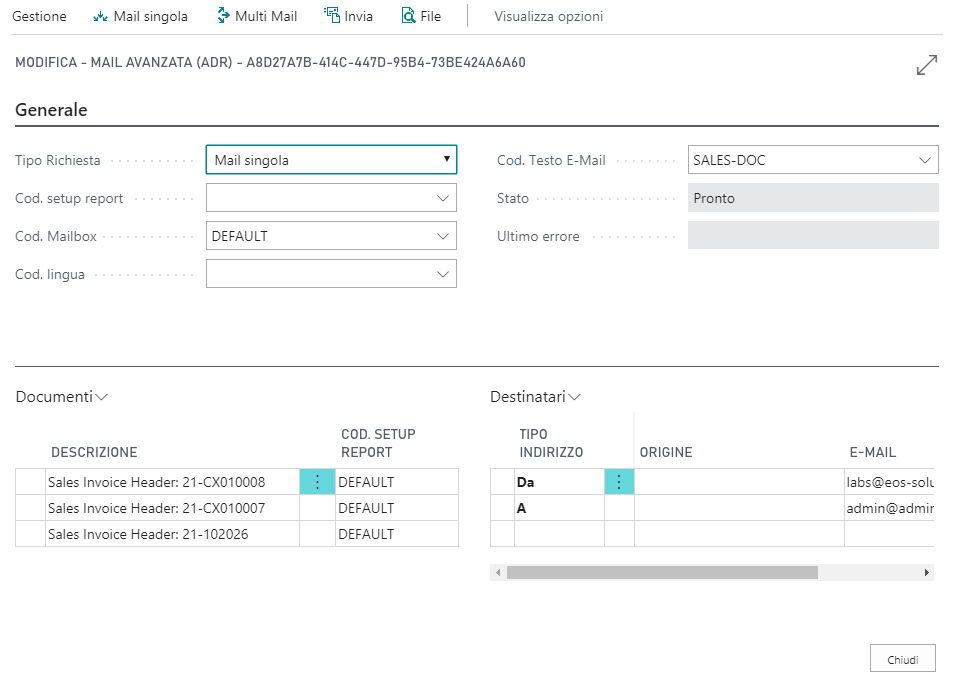Click right arrow of horizontal scrollbar

[x=927, y=573]
